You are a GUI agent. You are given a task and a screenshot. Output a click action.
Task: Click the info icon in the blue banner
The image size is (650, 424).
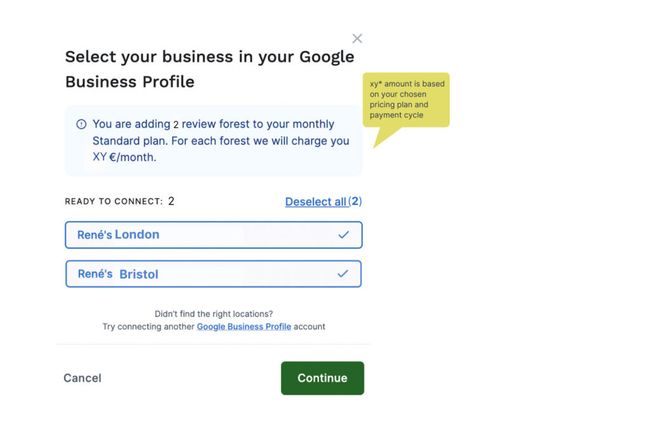coord(81,124)
